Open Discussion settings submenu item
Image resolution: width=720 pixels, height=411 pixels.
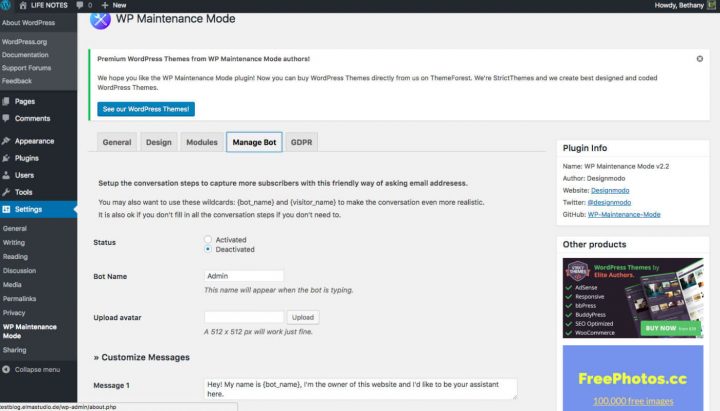(19, 270)
